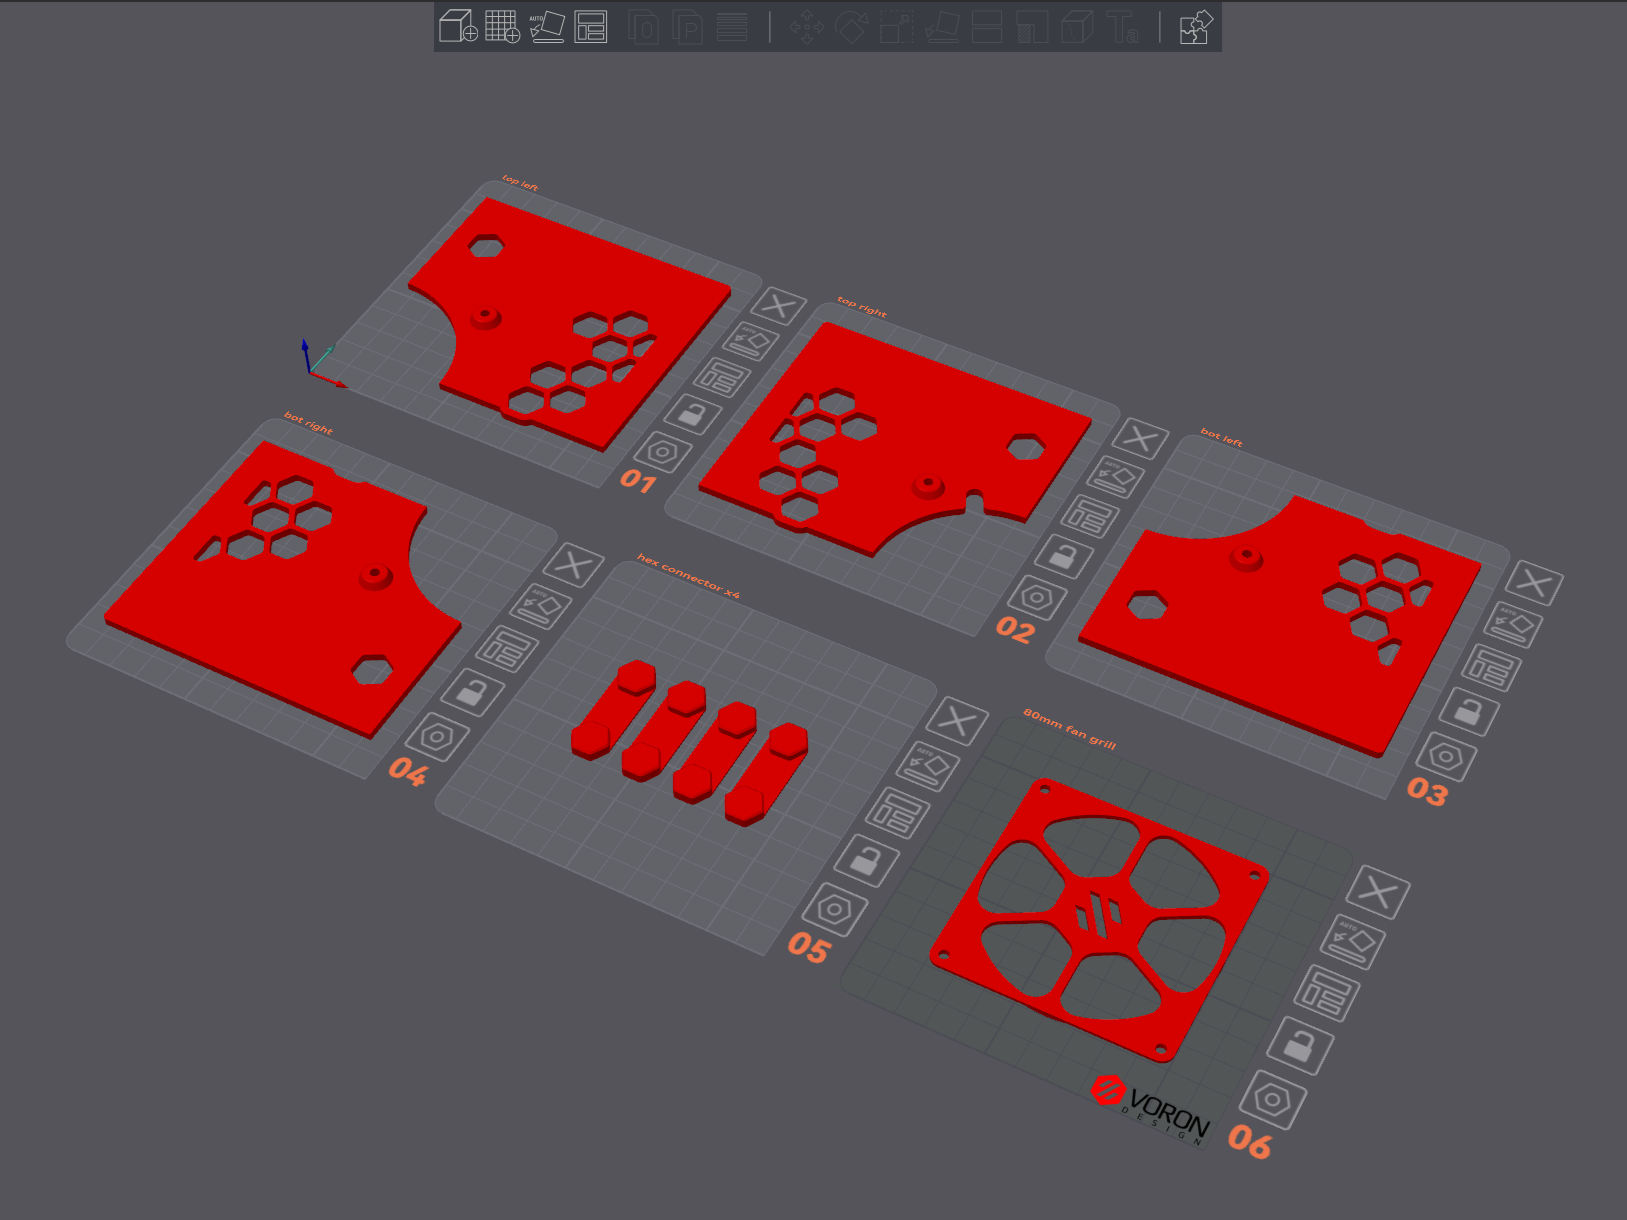Auto orient objects on plate 02
The width and height of the screenshot is (1627, 1220).
point(1115,476)
